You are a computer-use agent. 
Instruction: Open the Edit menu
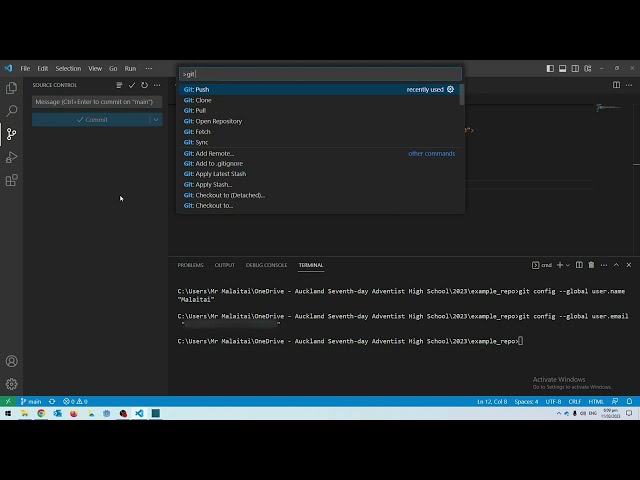pyautogui.click(x=43, y=69)
